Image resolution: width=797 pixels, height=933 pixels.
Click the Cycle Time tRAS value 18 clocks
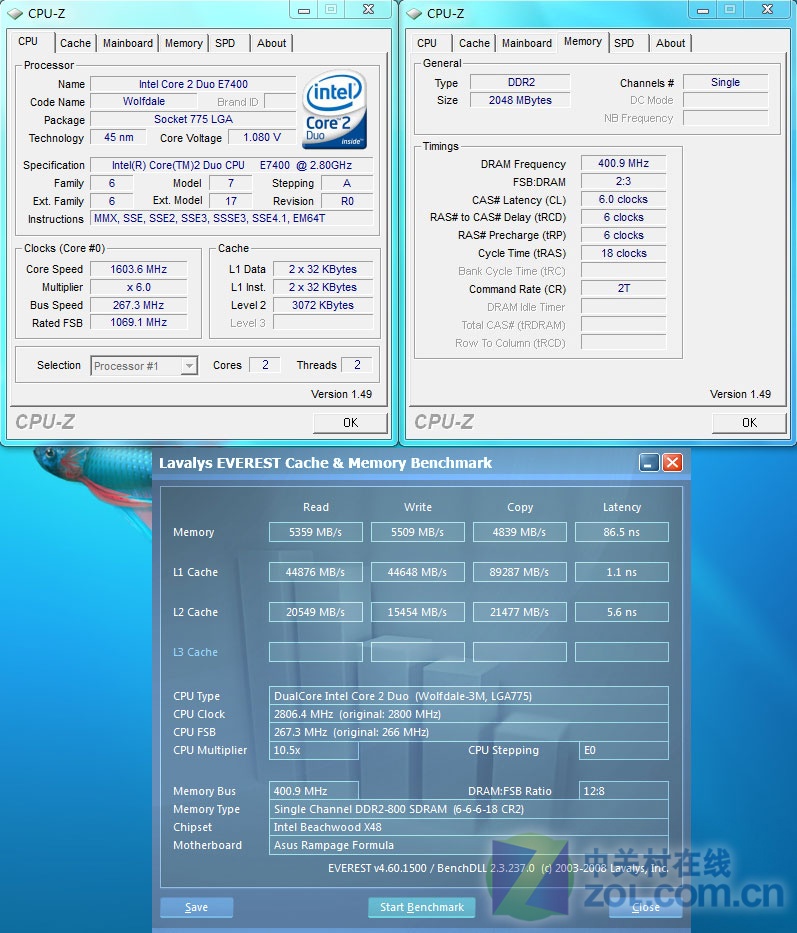(623, 253)
